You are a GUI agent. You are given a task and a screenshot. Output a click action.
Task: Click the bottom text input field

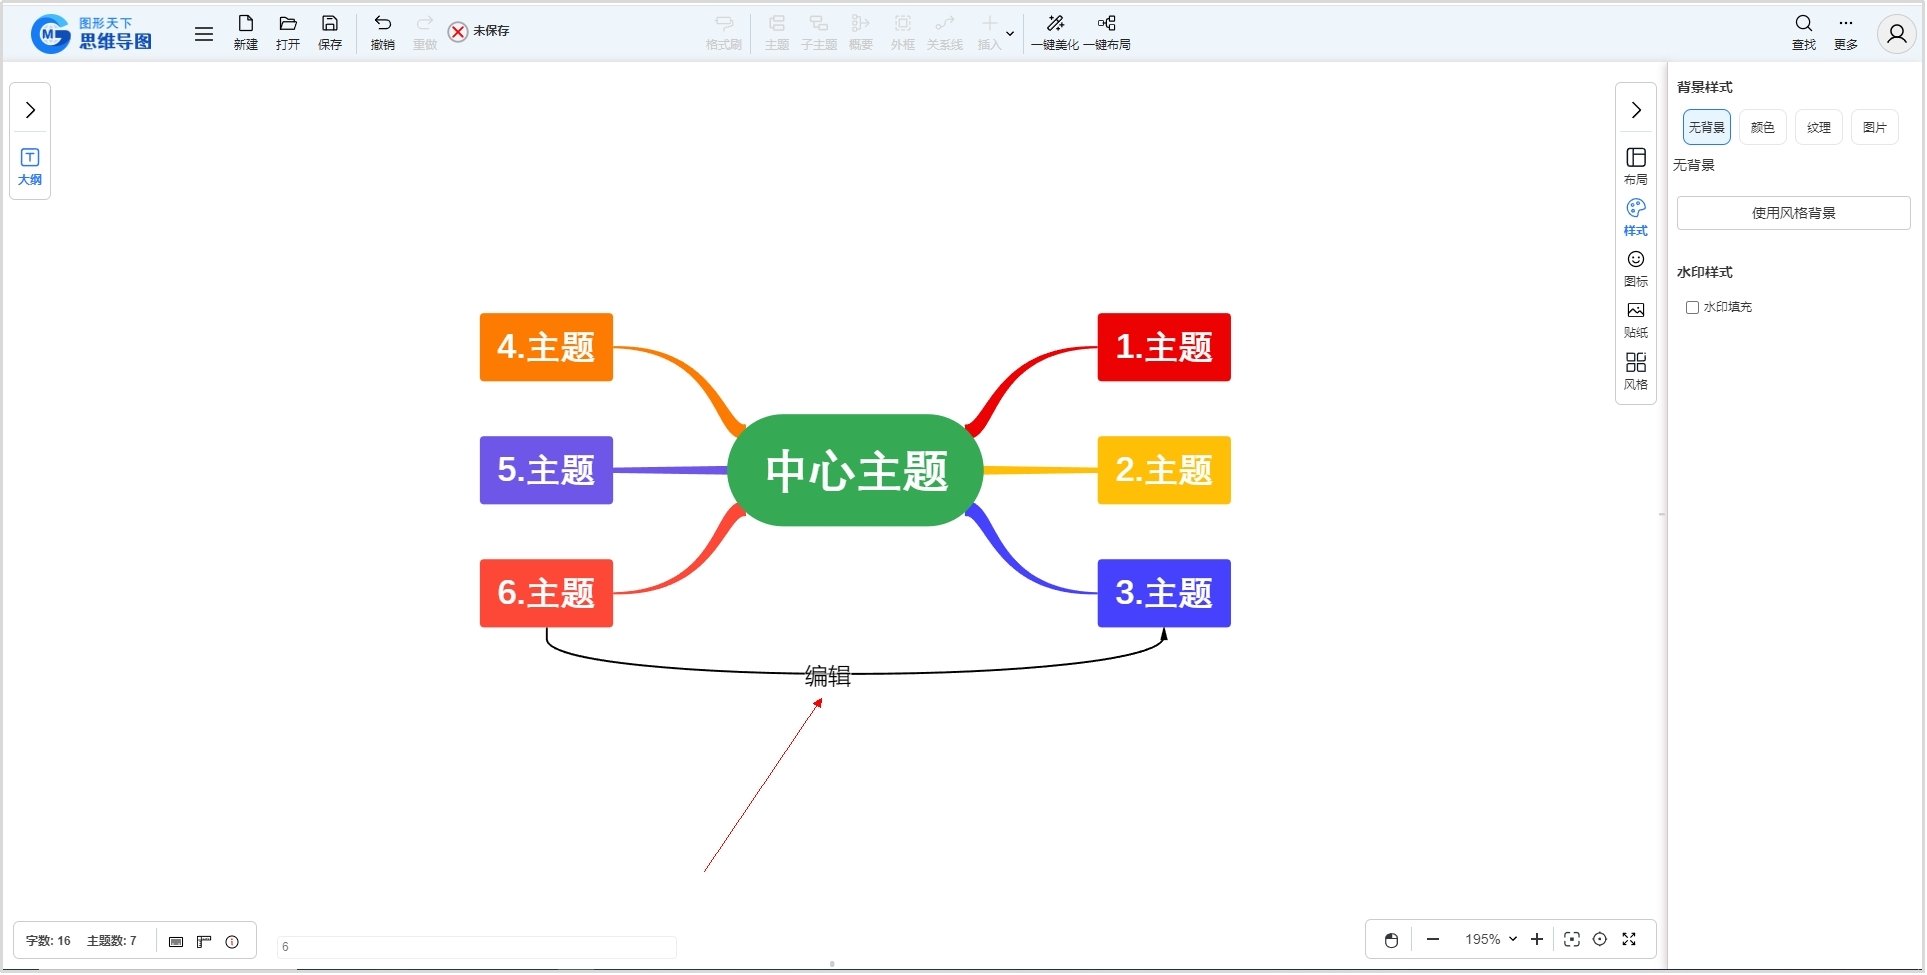coord(477,947)
